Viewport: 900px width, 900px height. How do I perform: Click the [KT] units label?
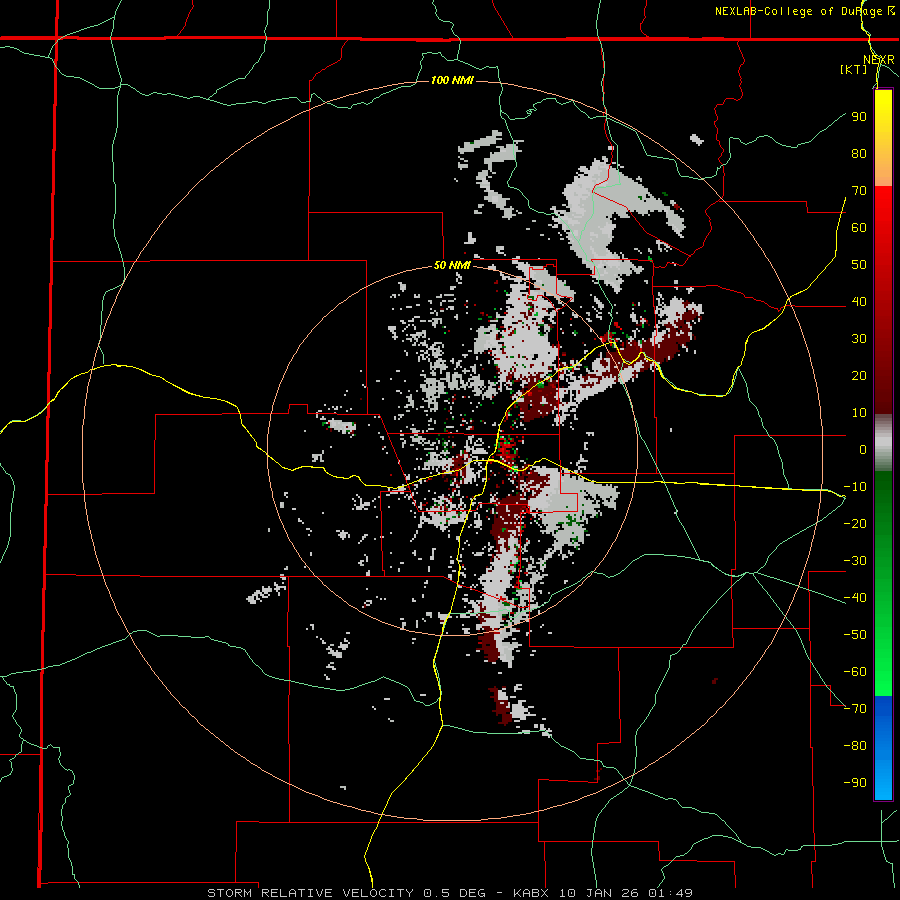point(854,69)
